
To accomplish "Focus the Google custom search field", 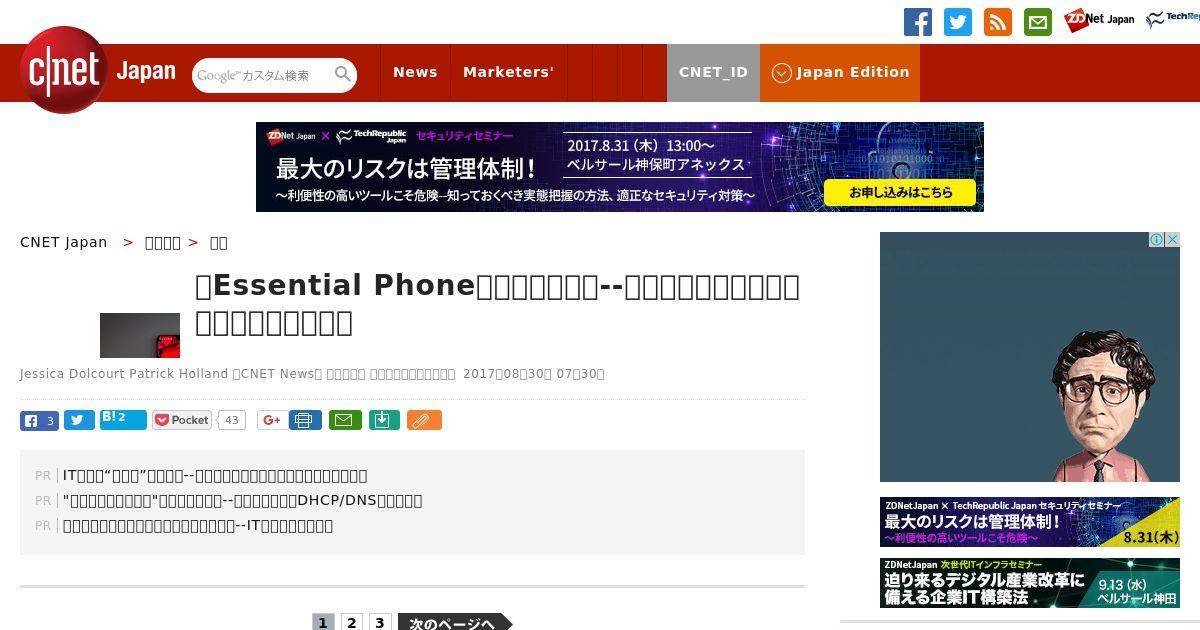I will tap(262, 75).
